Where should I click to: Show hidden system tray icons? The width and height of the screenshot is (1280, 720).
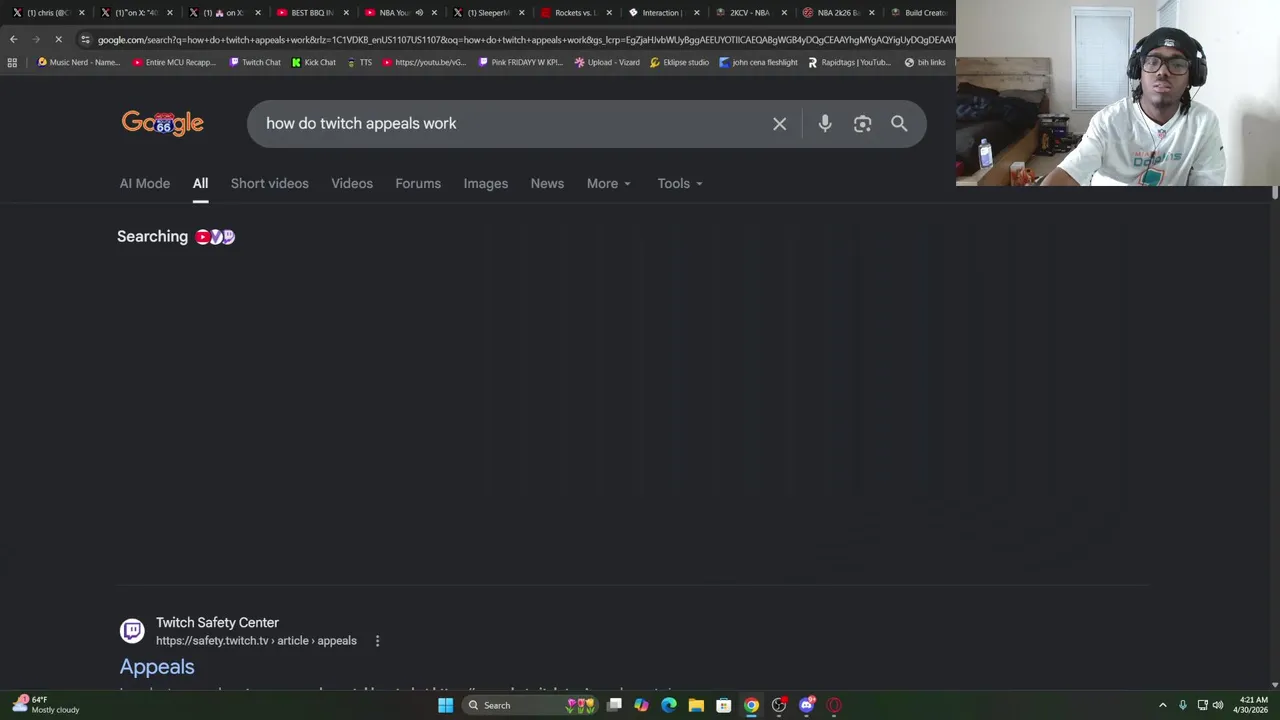click(x=1162, y=705)
